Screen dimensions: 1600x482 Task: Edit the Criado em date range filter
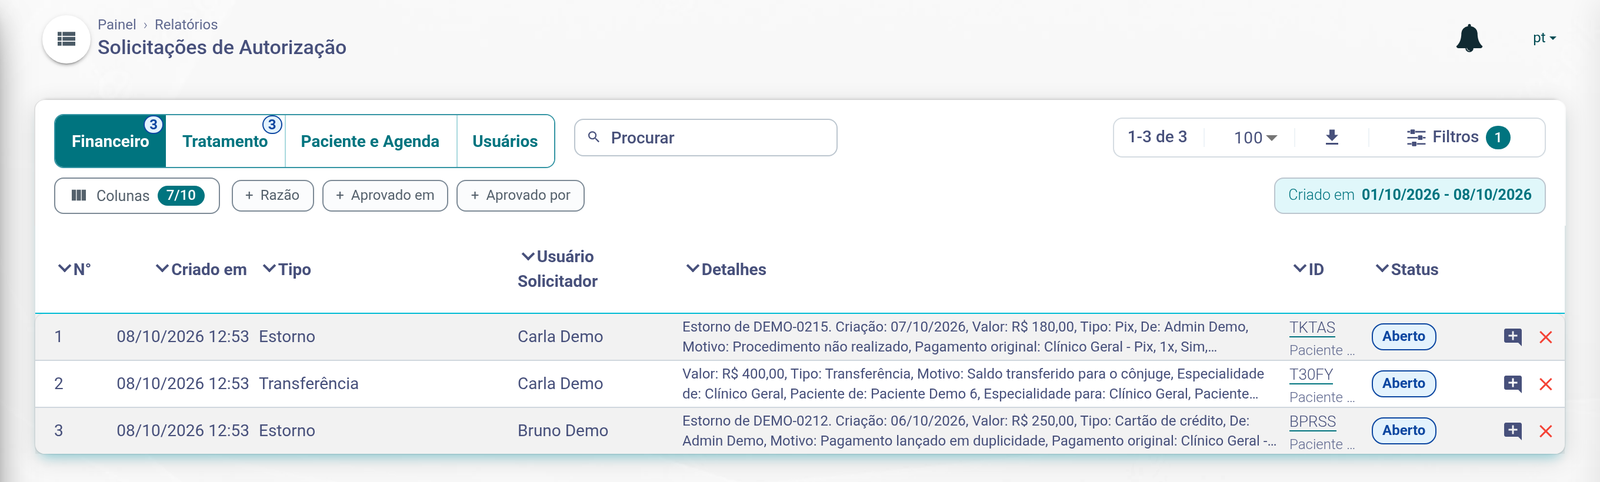[x=1409, y=195]
